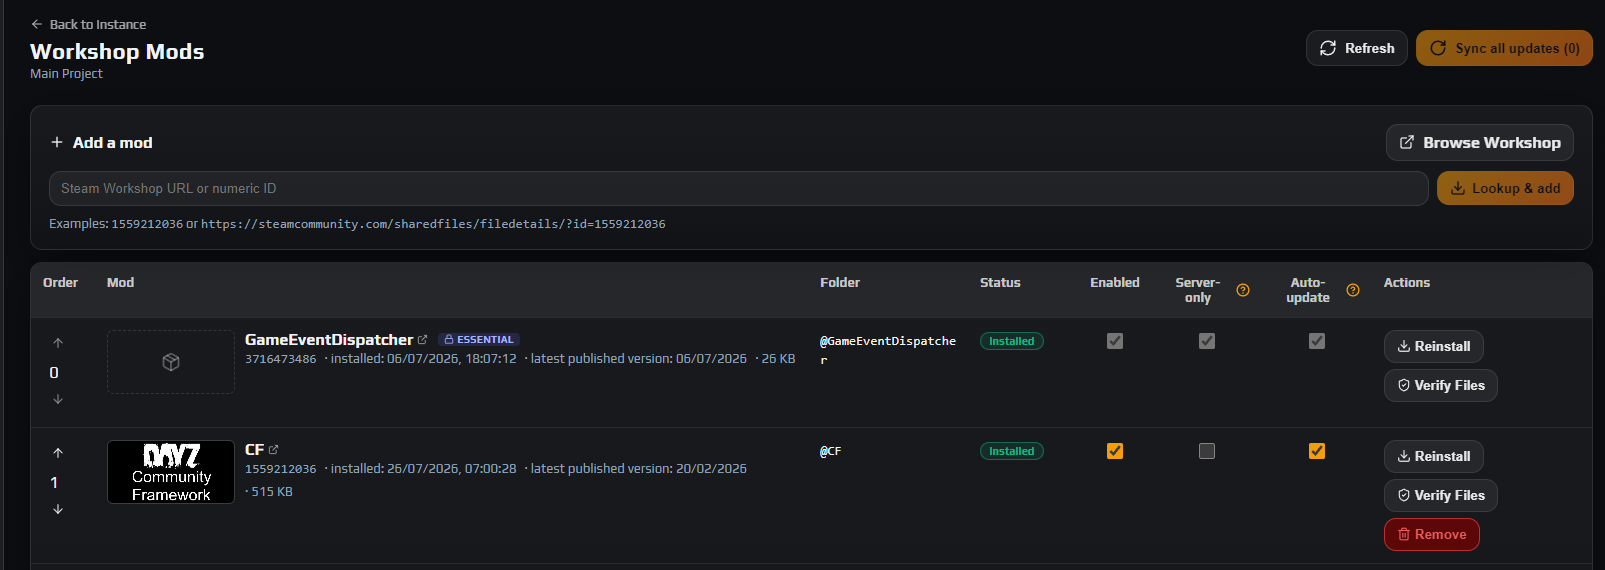Image resolution: width=1605 pixels, height=570 pixels.
Task: Focus the Steam Workshop URL input field
Action: point(738,188)
